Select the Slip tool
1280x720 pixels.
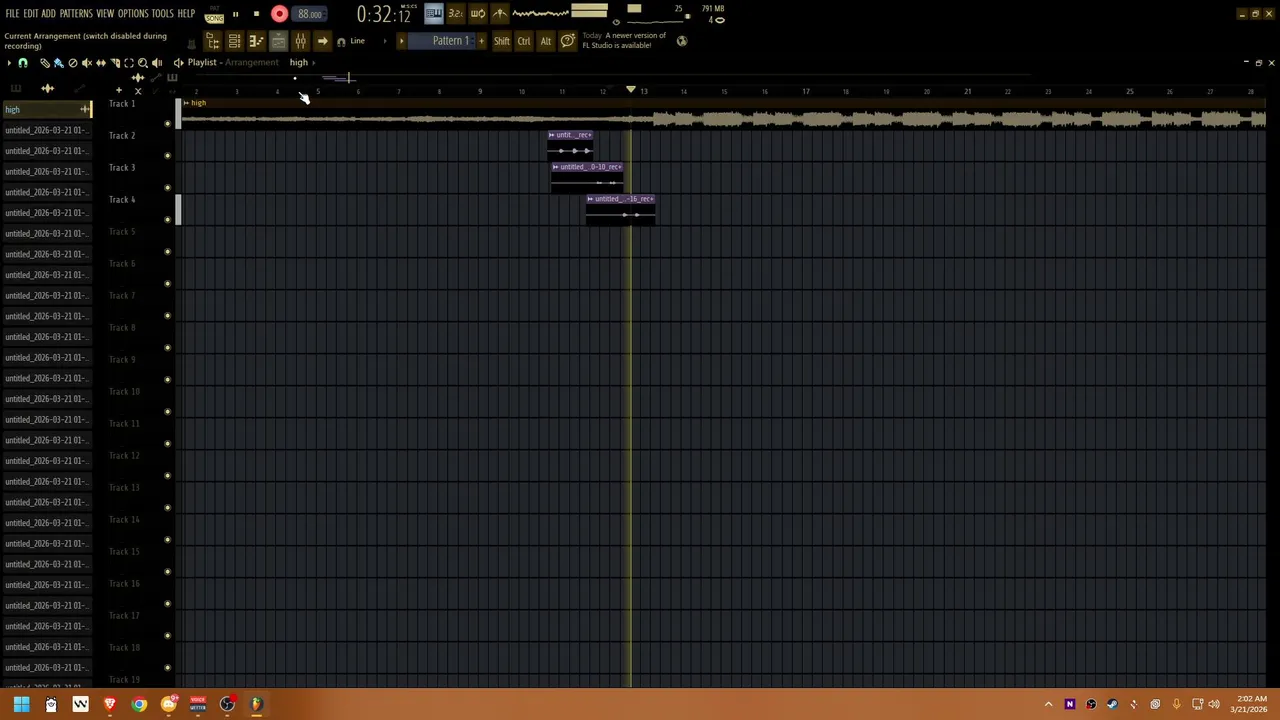tap(100, 63)
